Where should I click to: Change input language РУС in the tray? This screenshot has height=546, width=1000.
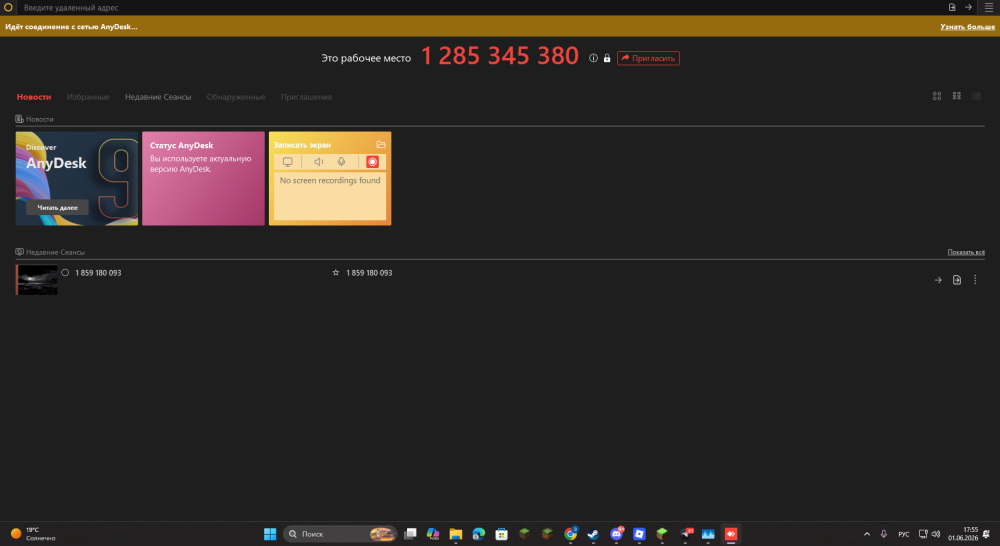904,535
